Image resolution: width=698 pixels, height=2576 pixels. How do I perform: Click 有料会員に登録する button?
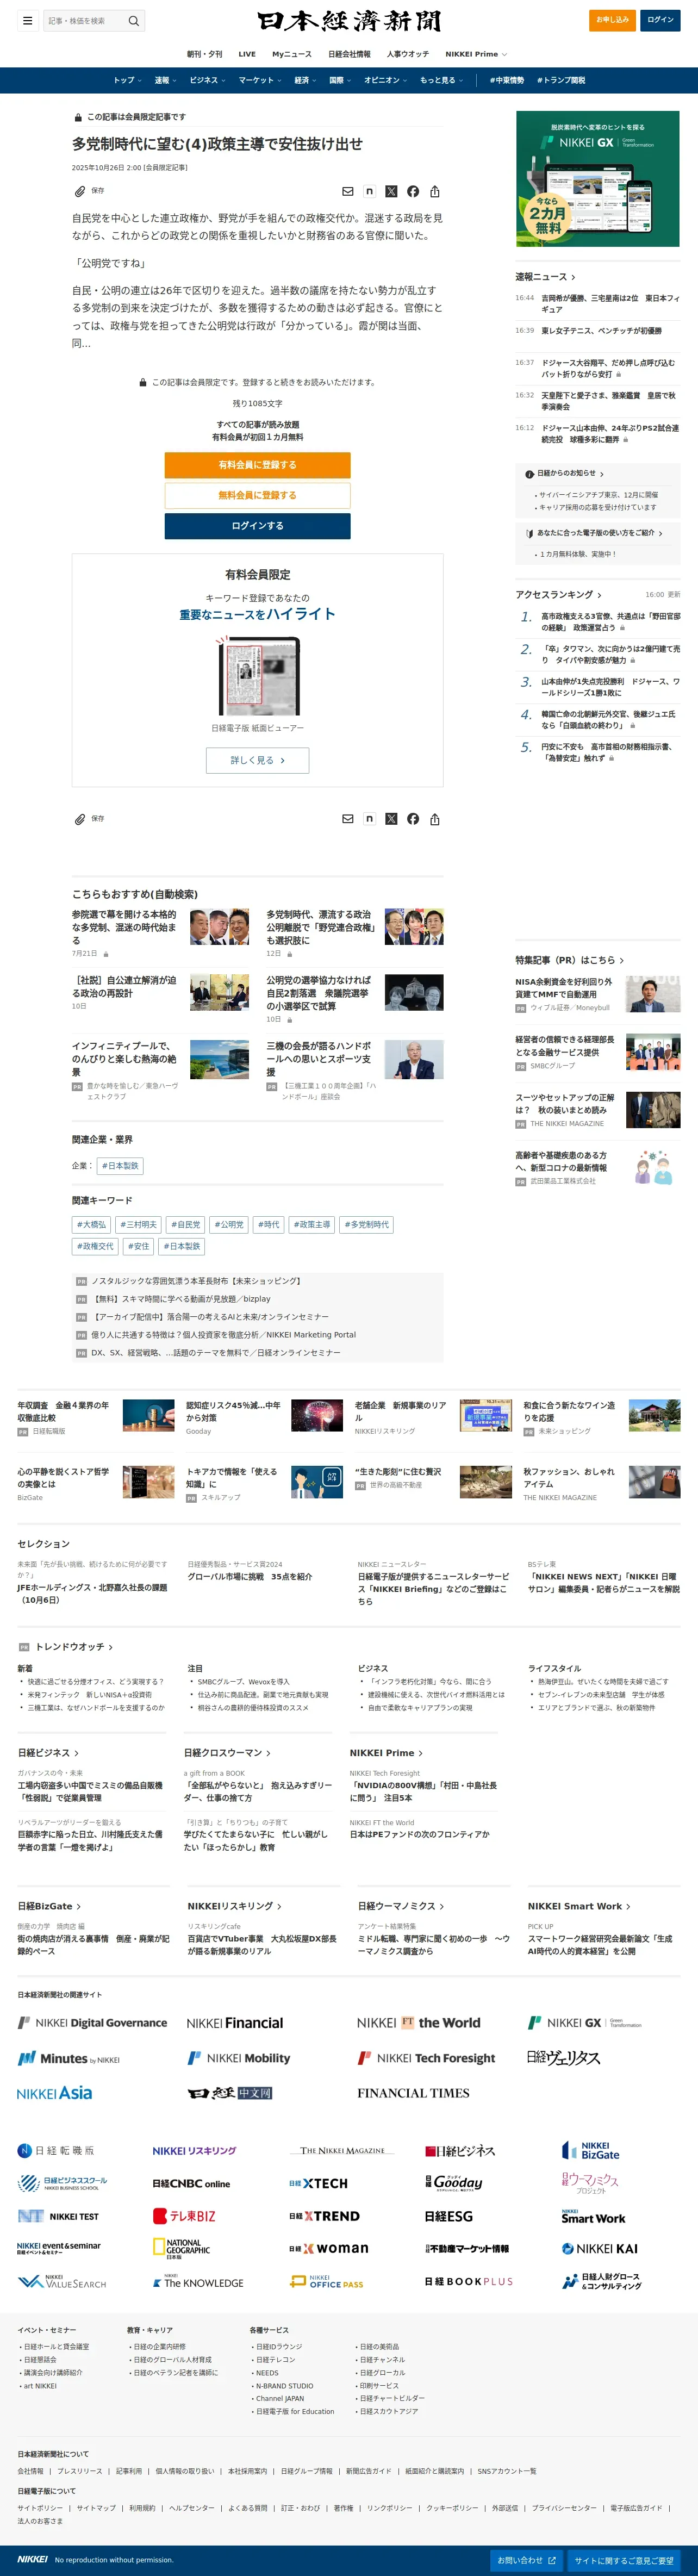click(x=257, y=465)
